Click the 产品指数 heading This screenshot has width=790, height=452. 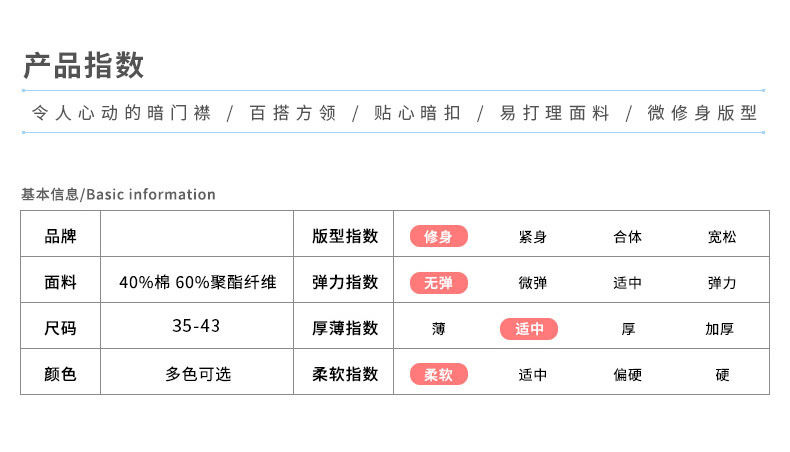(x=84, y=65)
